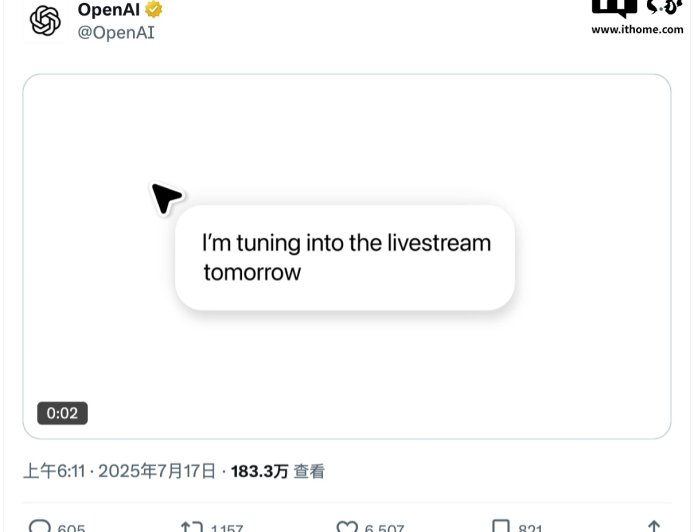Viewport: 694px width, 532px height.
Task: Play the video from its thumbnail
Action: pyautogui.click(x=347, y=257)
